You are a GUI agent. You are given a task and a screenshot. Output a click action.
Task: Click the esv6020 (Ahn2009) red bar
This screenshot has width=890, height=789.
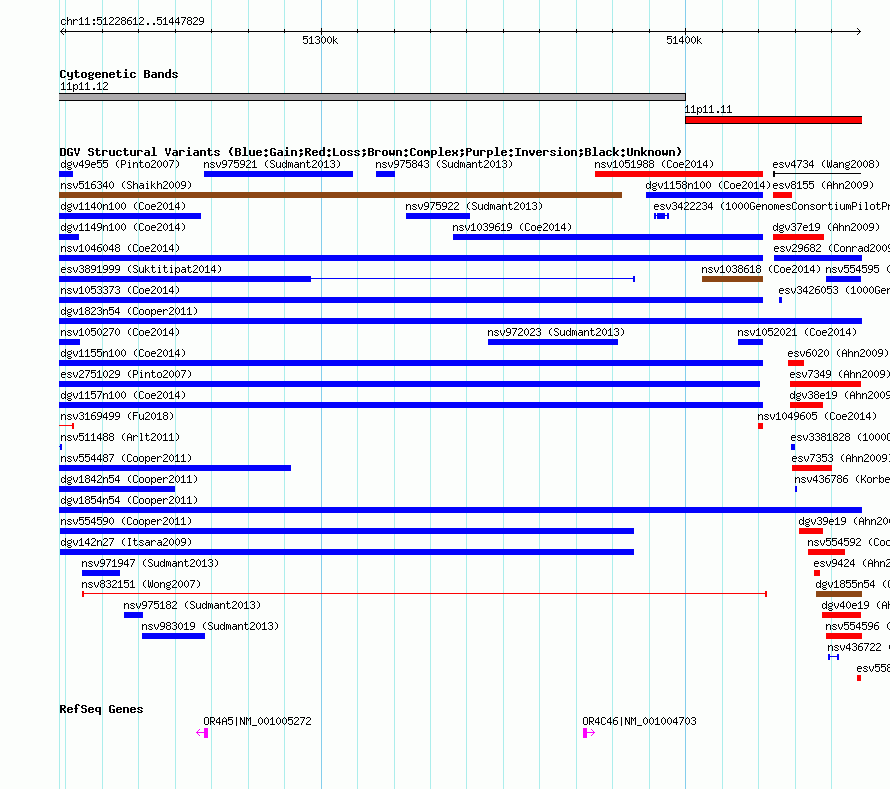point(796,363)
